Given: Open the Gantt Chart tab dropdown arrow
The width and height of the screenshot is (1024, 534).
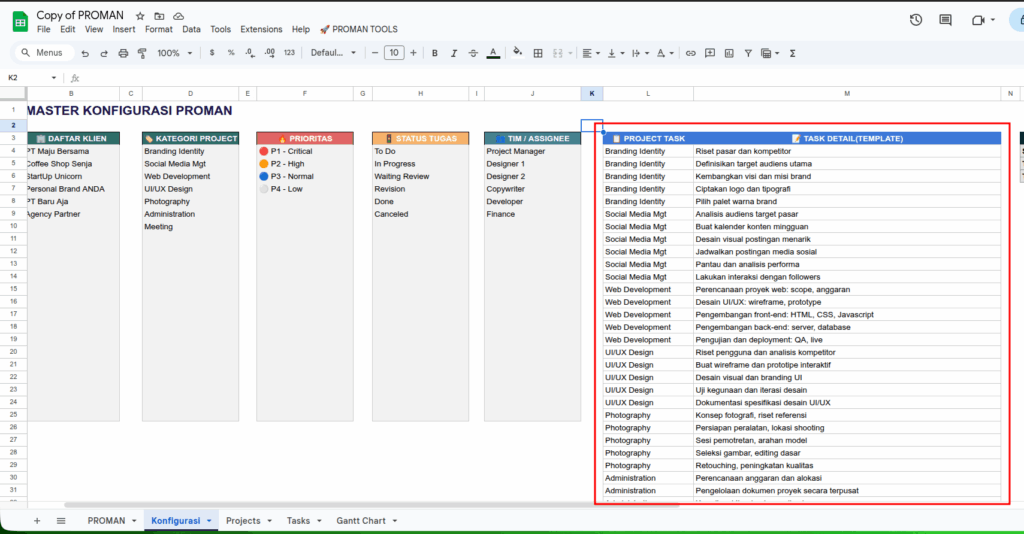Looking at the screenshot, I should click(393, 521).
